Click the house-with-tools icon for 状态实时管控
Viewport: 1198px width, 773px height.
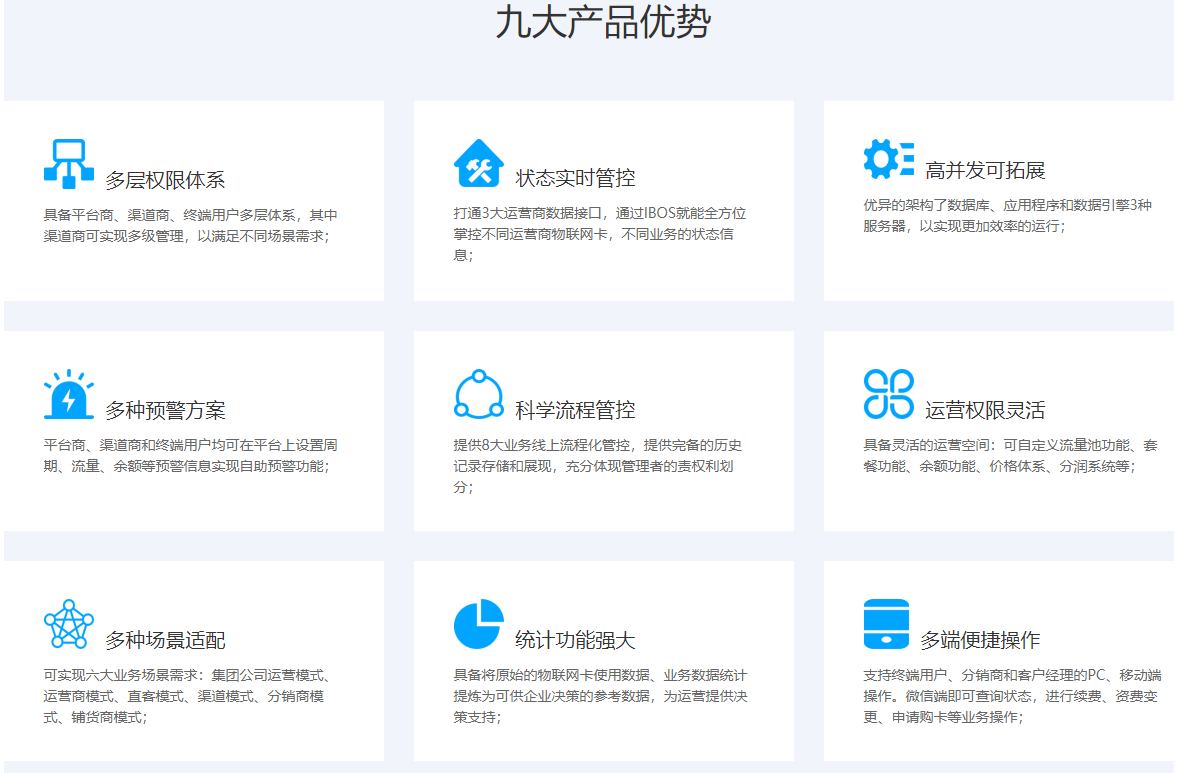(x=477, y=162)
